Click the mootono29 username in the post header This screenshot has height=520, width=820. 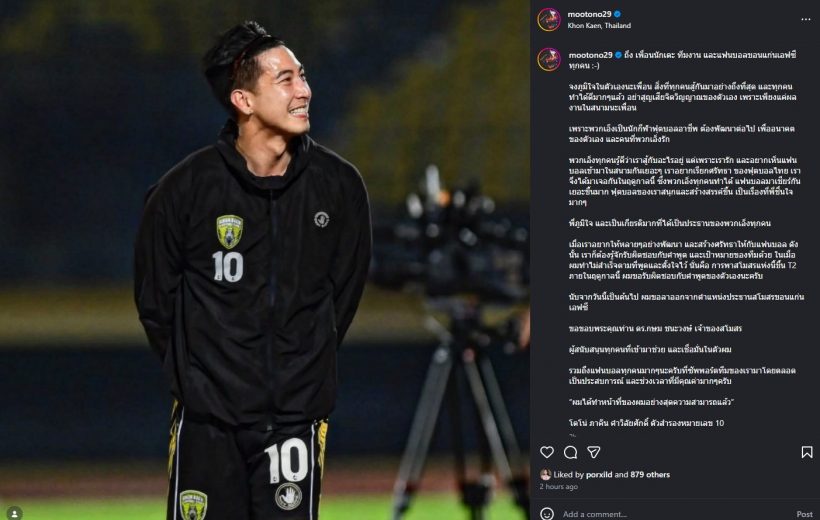[x=589, y=14]
